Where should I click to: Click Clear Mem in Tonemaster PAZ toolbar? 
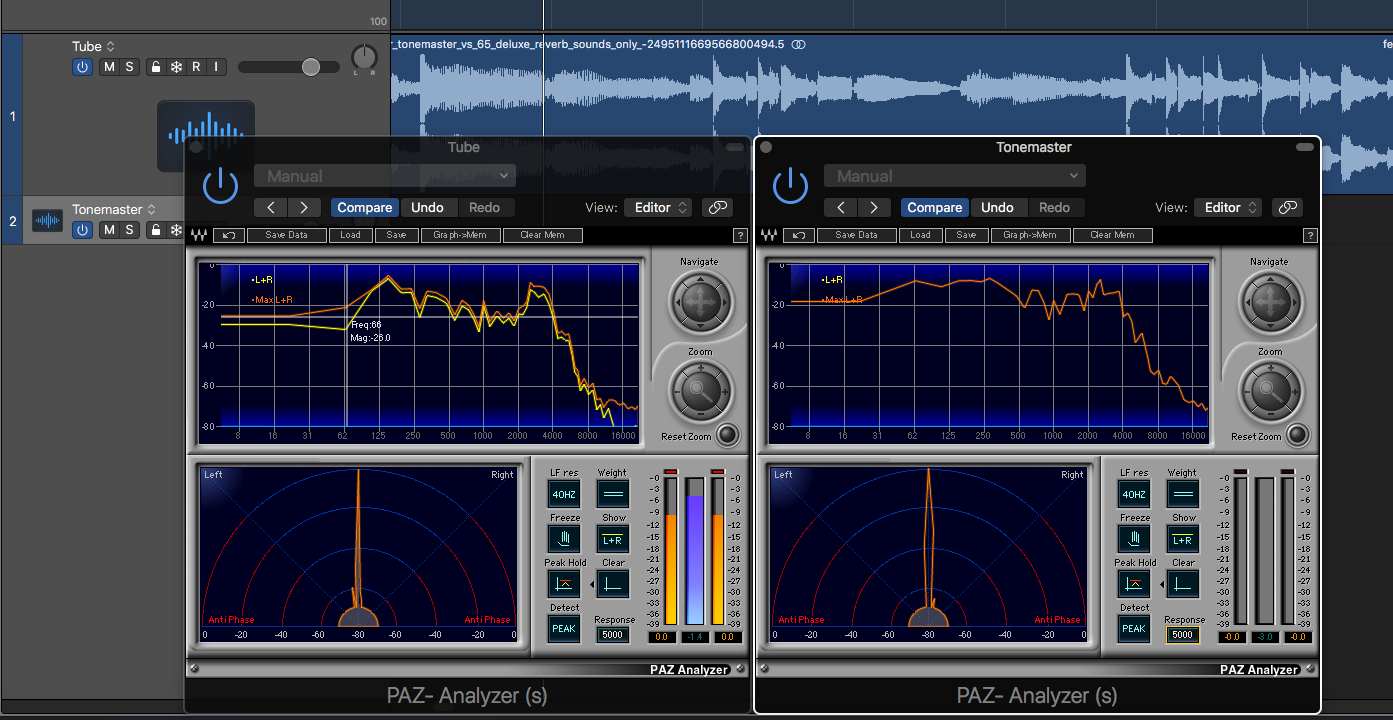(1112, 235)
